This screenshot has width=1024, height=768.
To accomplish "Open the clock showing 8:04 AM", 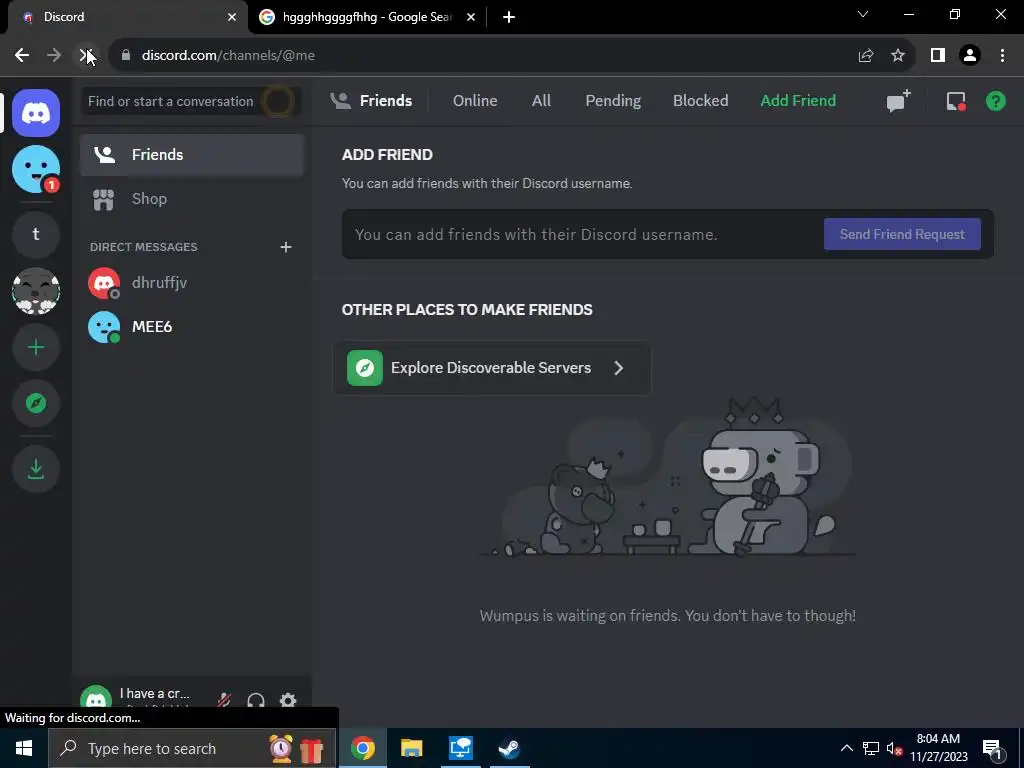I will pos(938,748).
